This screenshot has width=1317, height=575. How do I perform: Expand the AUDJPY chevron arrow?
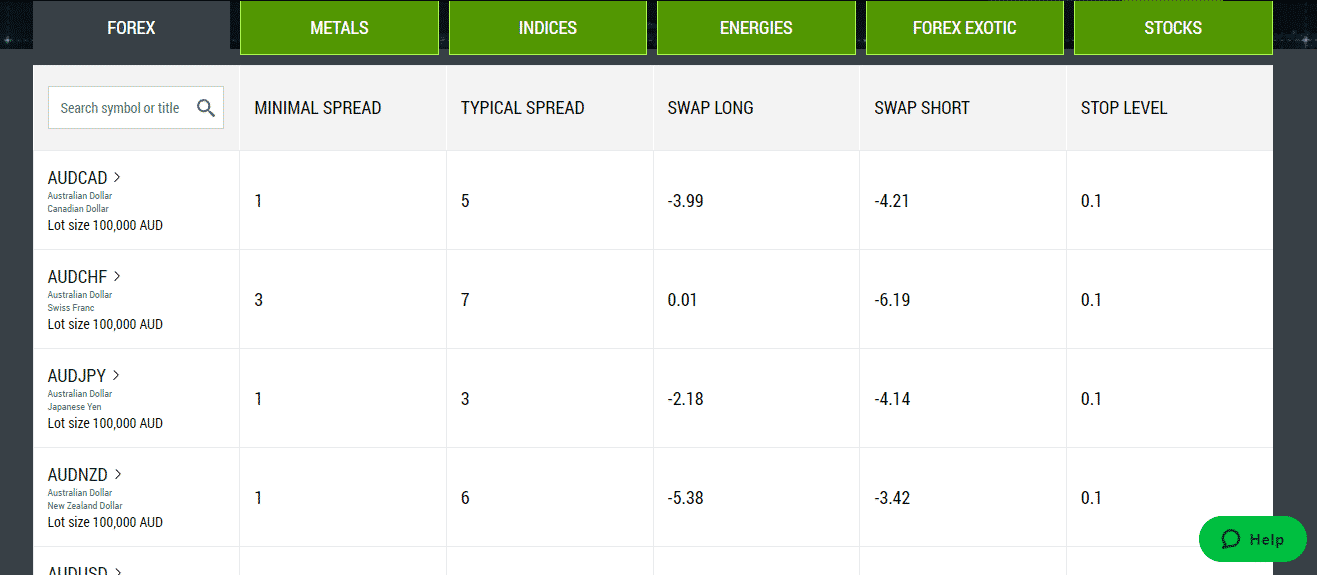tap(116, 375)
